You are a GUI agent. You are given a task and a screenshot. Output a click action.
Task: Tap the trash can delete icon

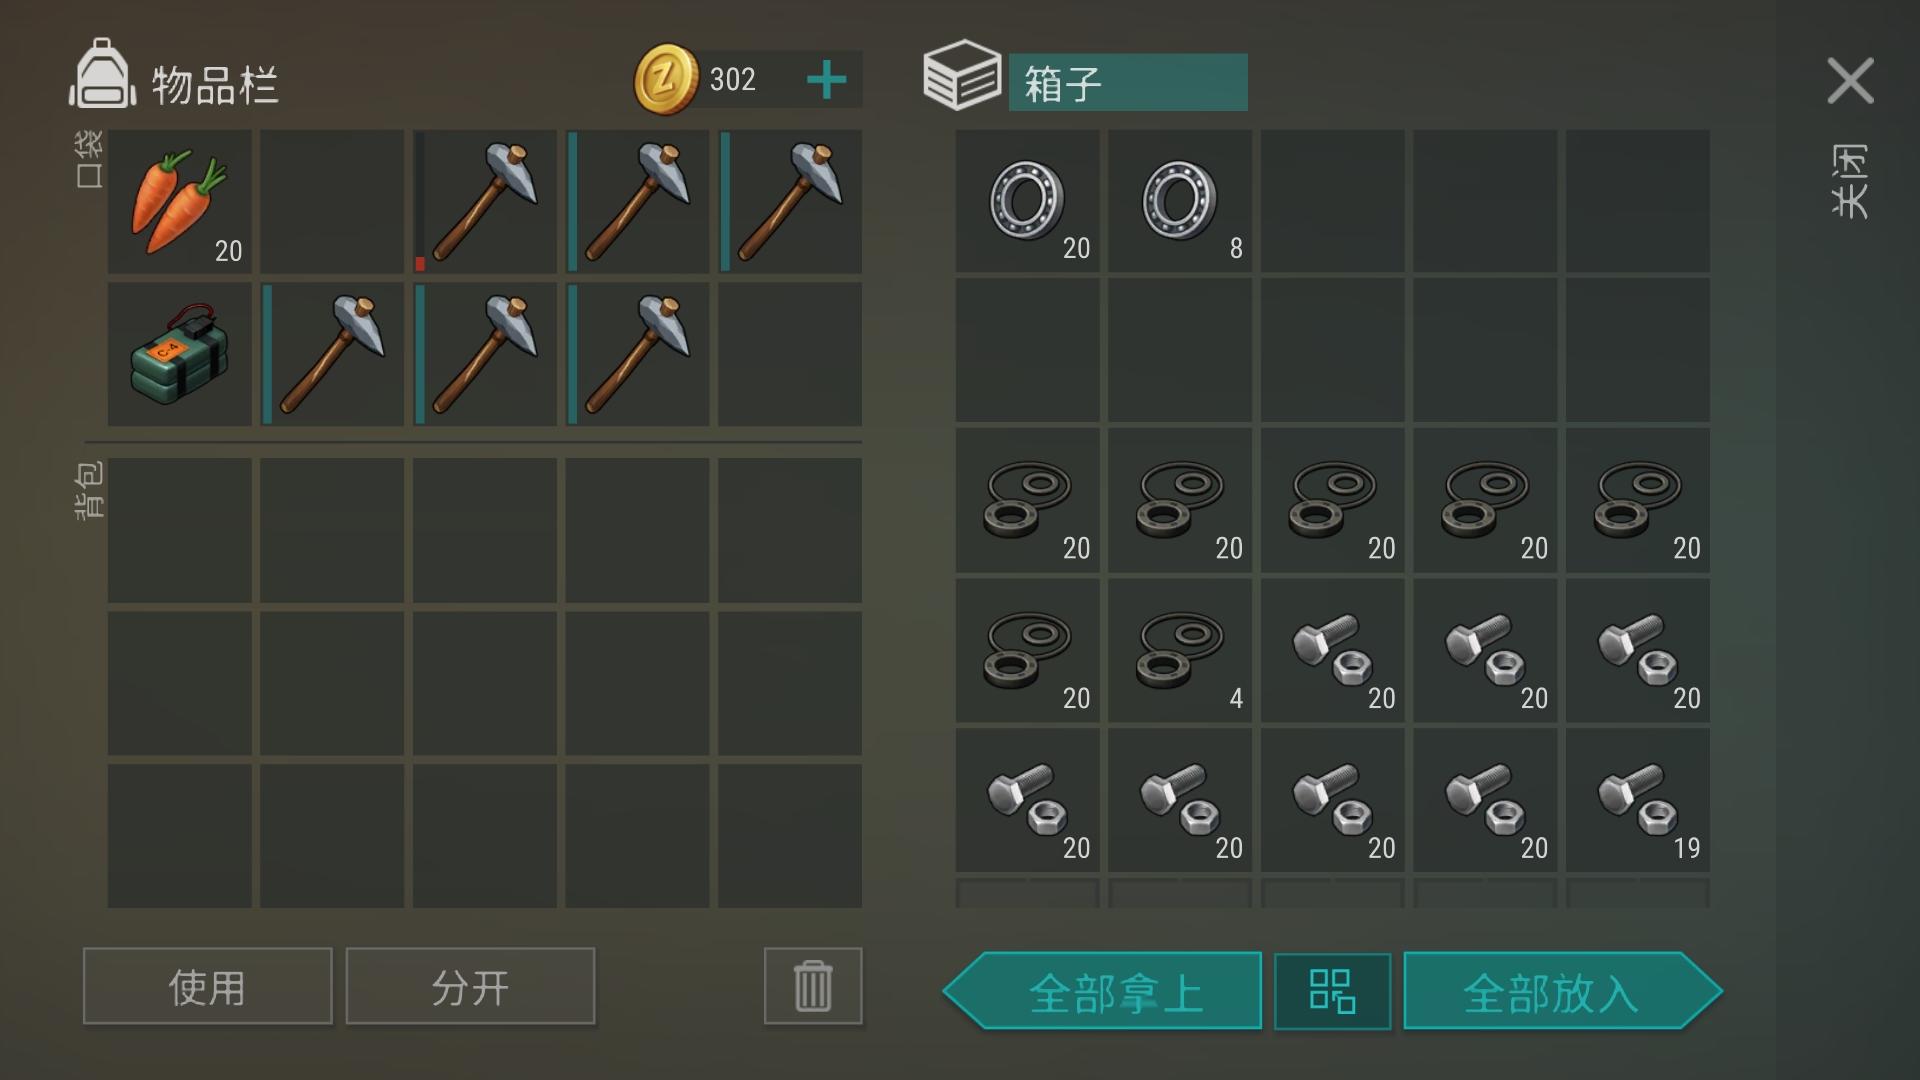tap(812, 986)
